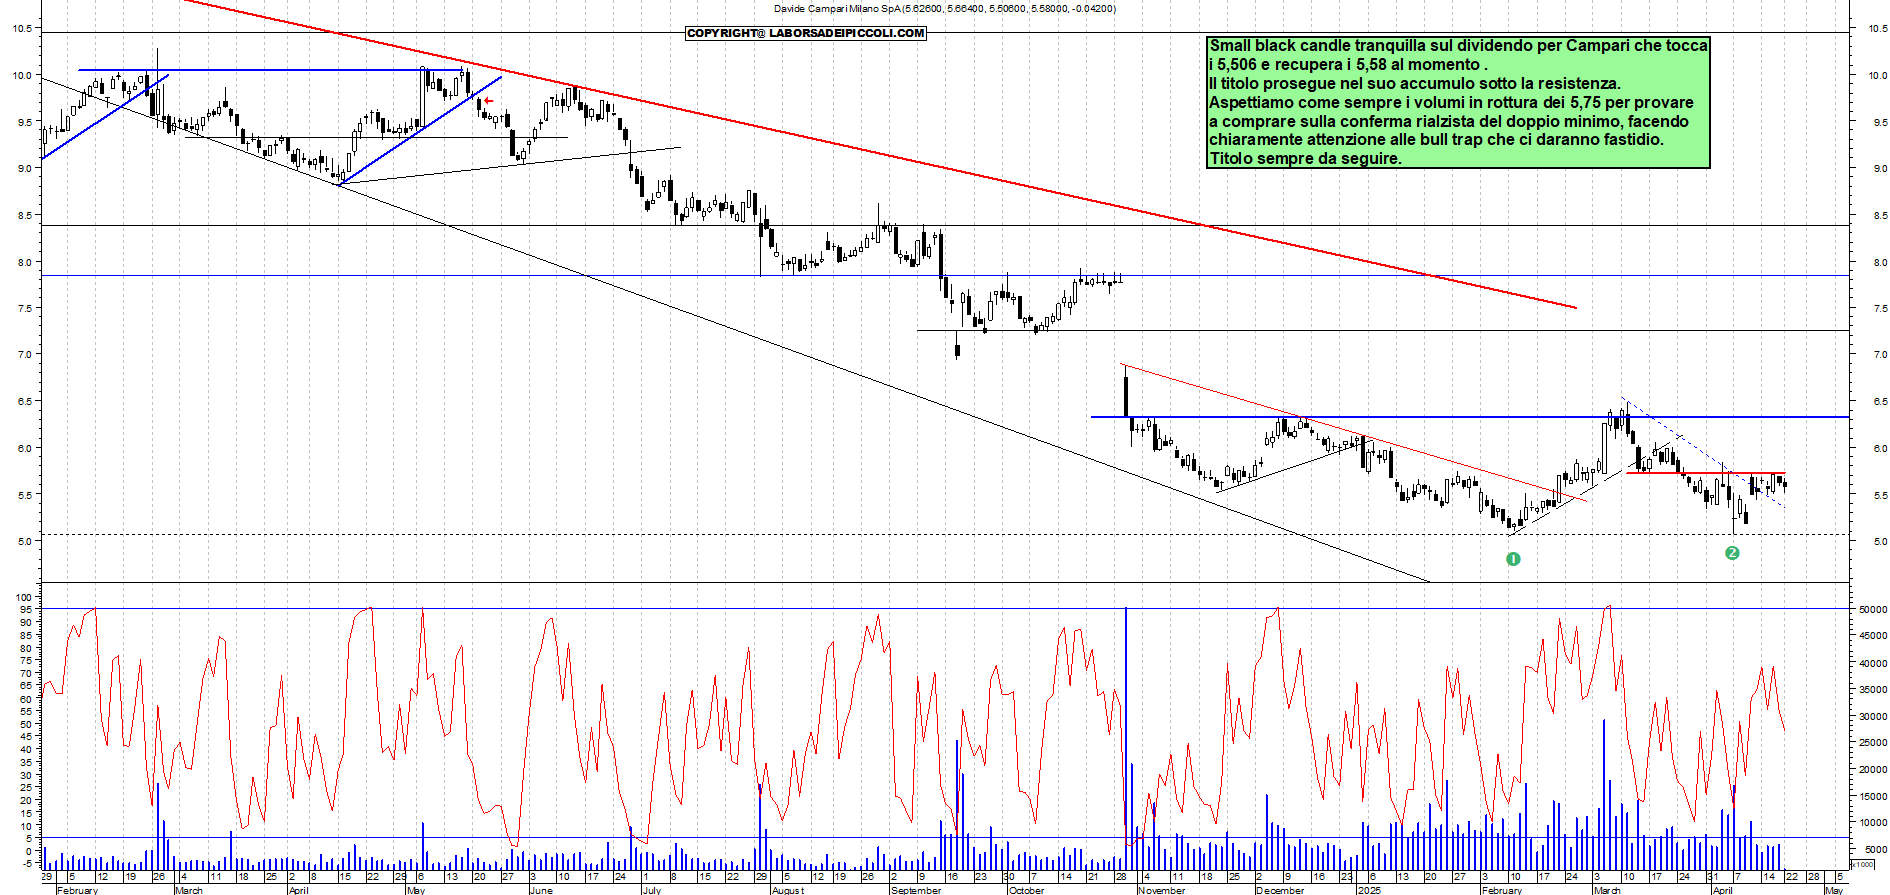Click the green circle marker numbered 1

pyautogui.click(x=1513, y=559)
